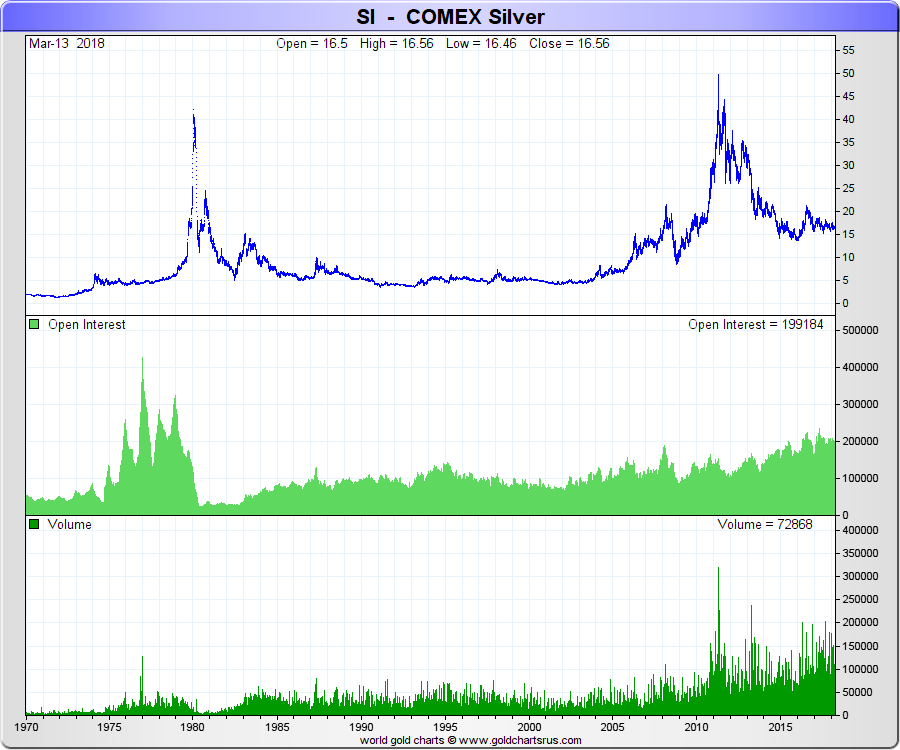900x750 pixels.
Task: Click the 1980 silver price spike peak
Action: coord(193,110)
